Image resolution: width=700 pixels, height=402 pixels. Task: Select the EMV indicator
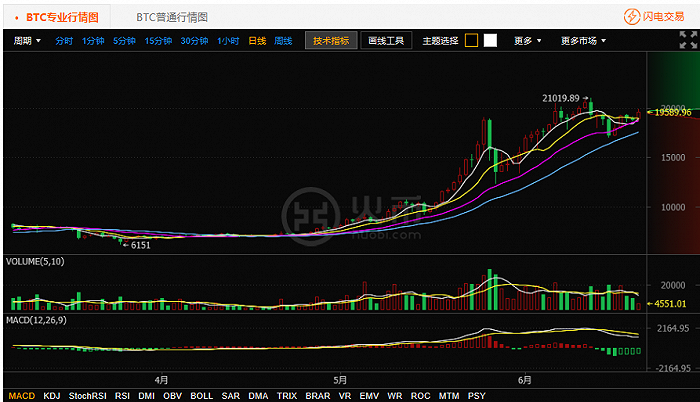click(x=369, y=396)
